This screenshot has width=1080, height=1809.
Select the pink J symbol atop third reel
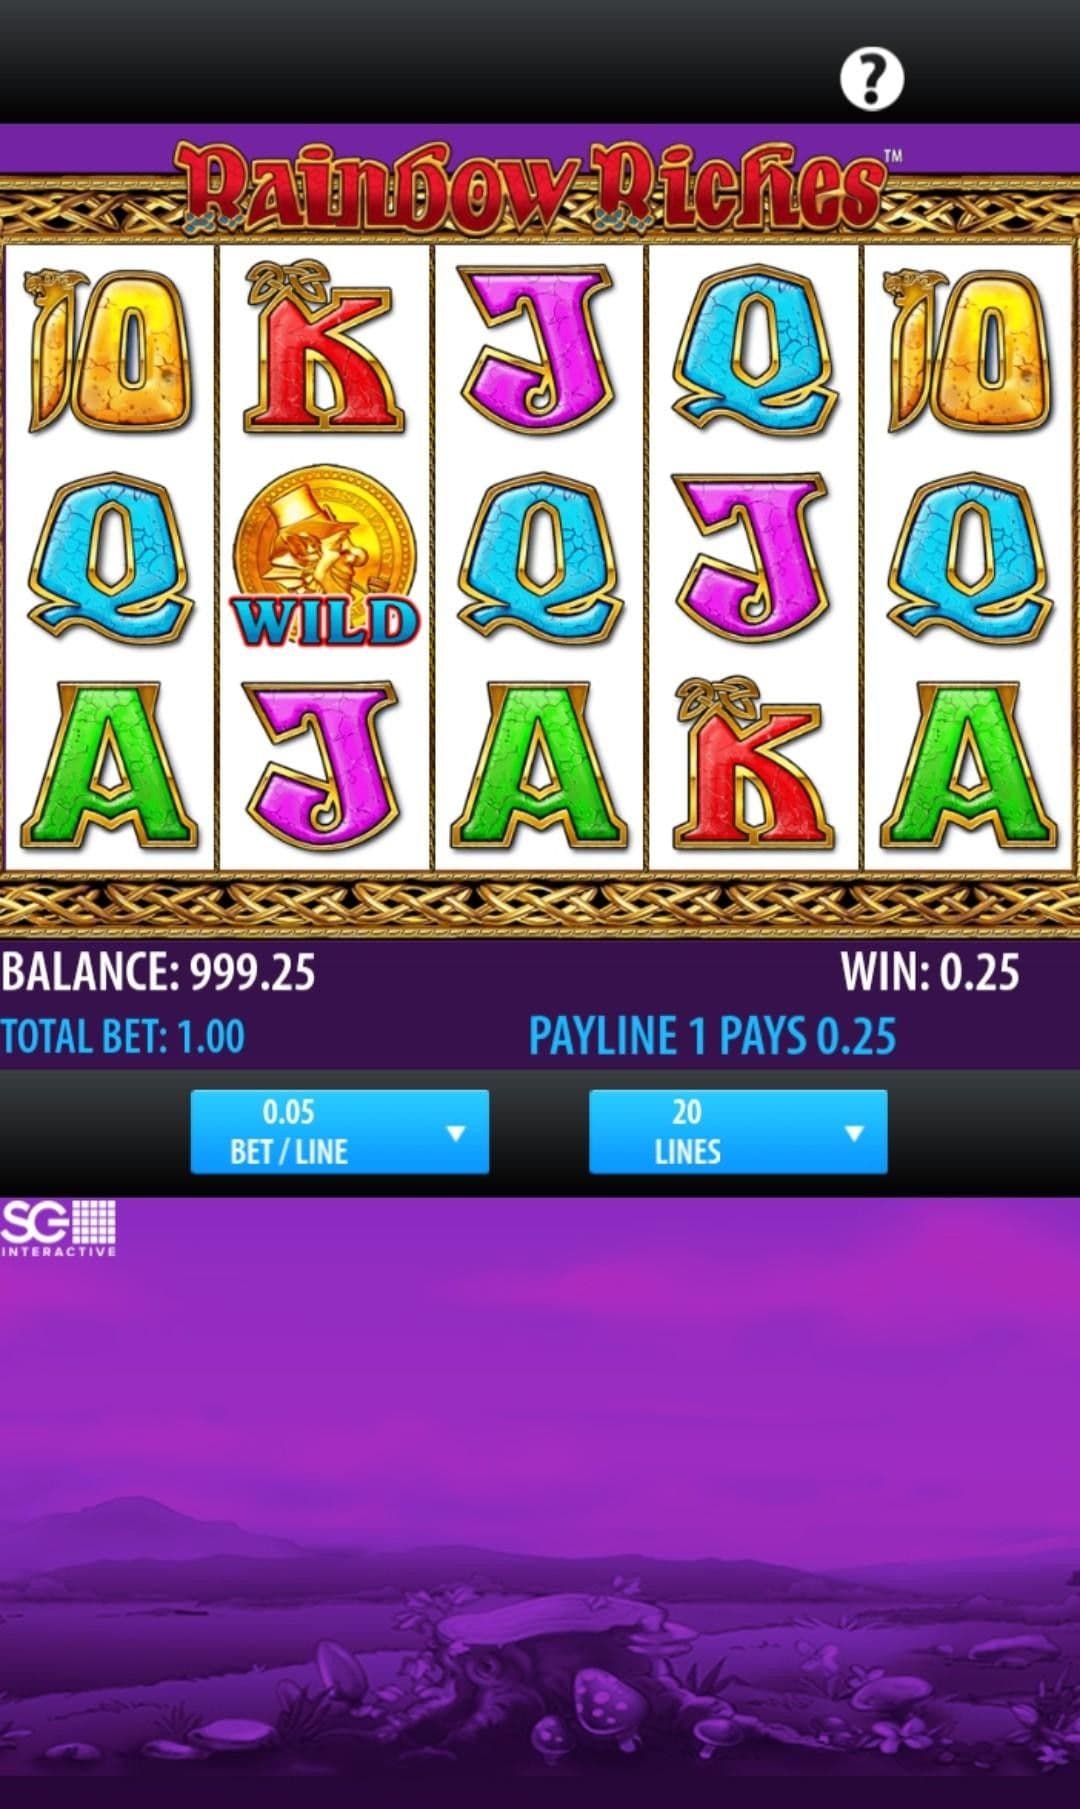(539, 349)
